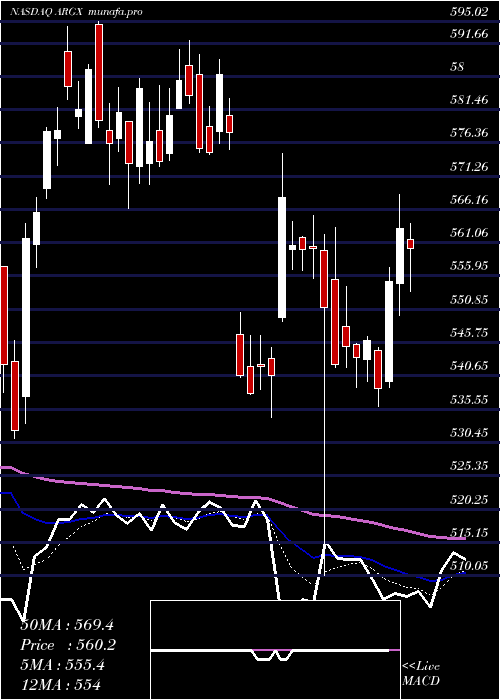Select the 566.16 axis value
This screenshot has width=500, height=700.
tap(468, 199)
